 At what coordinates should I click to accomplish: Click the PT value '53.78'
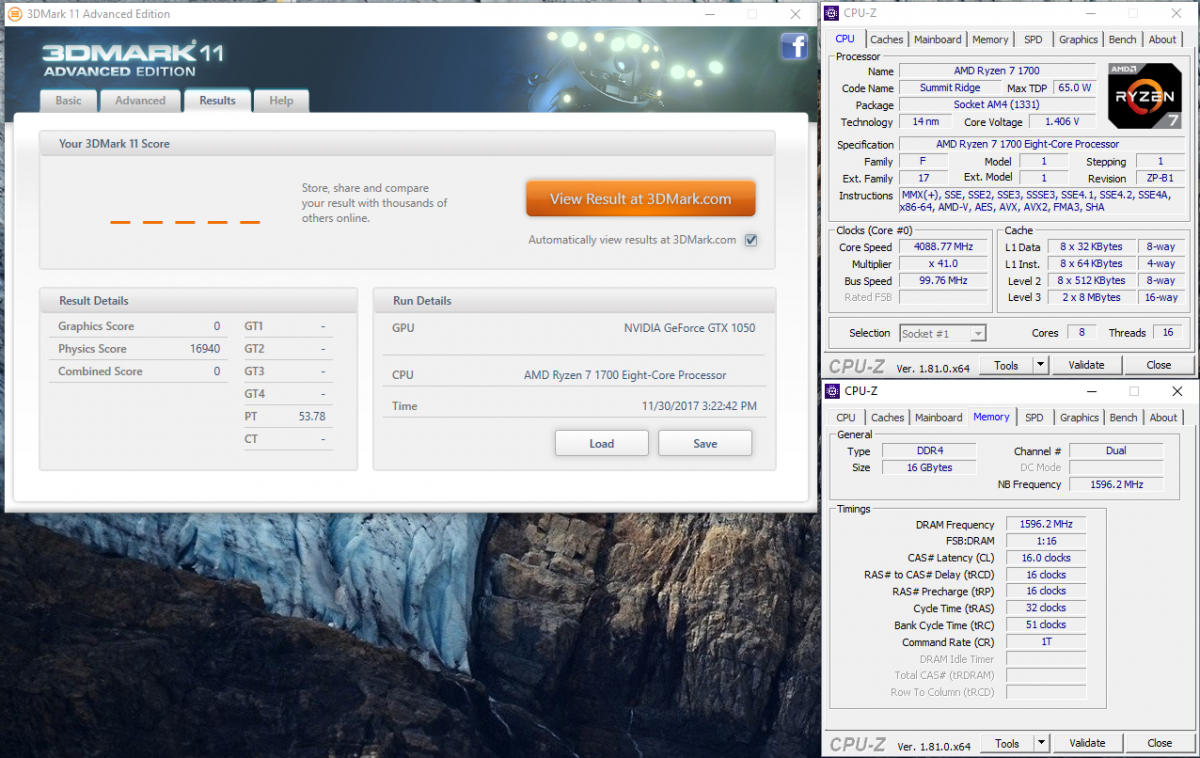point(312,416)
